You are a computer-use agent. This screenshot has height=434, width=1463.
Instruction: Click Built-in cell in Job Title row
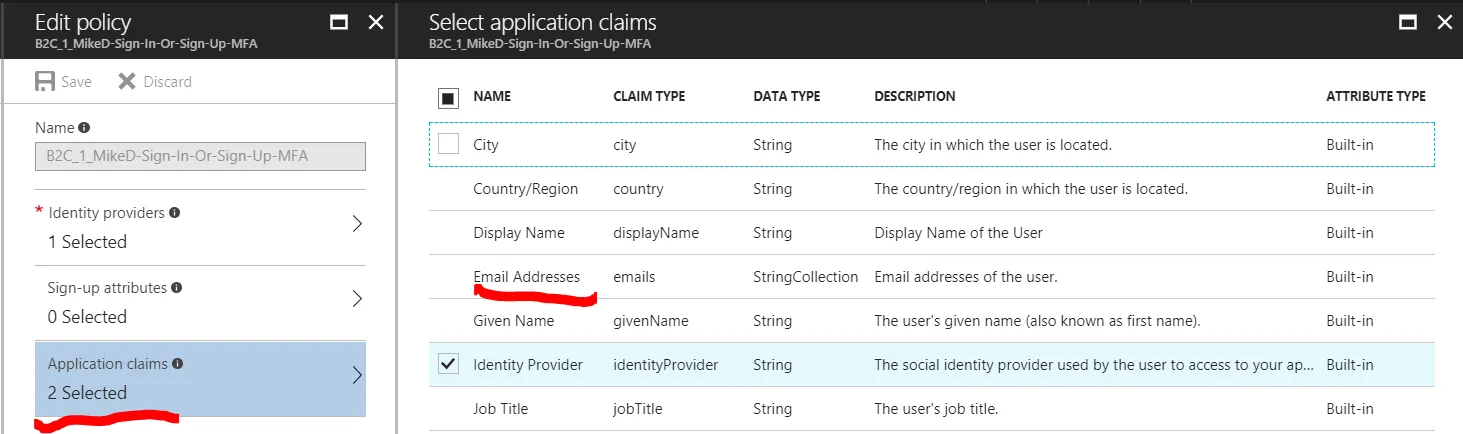pos(1350,409)
